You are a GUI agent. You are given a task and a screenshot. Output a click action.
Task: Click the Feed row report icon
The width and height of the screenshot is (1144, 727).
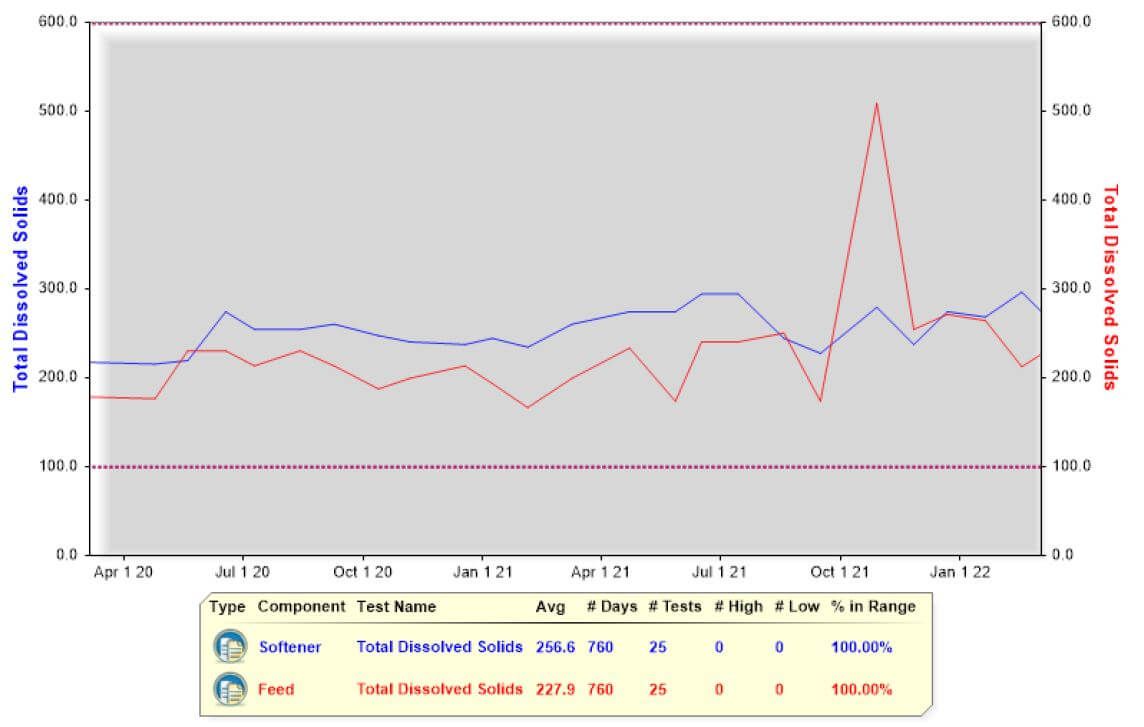[230, 689]
